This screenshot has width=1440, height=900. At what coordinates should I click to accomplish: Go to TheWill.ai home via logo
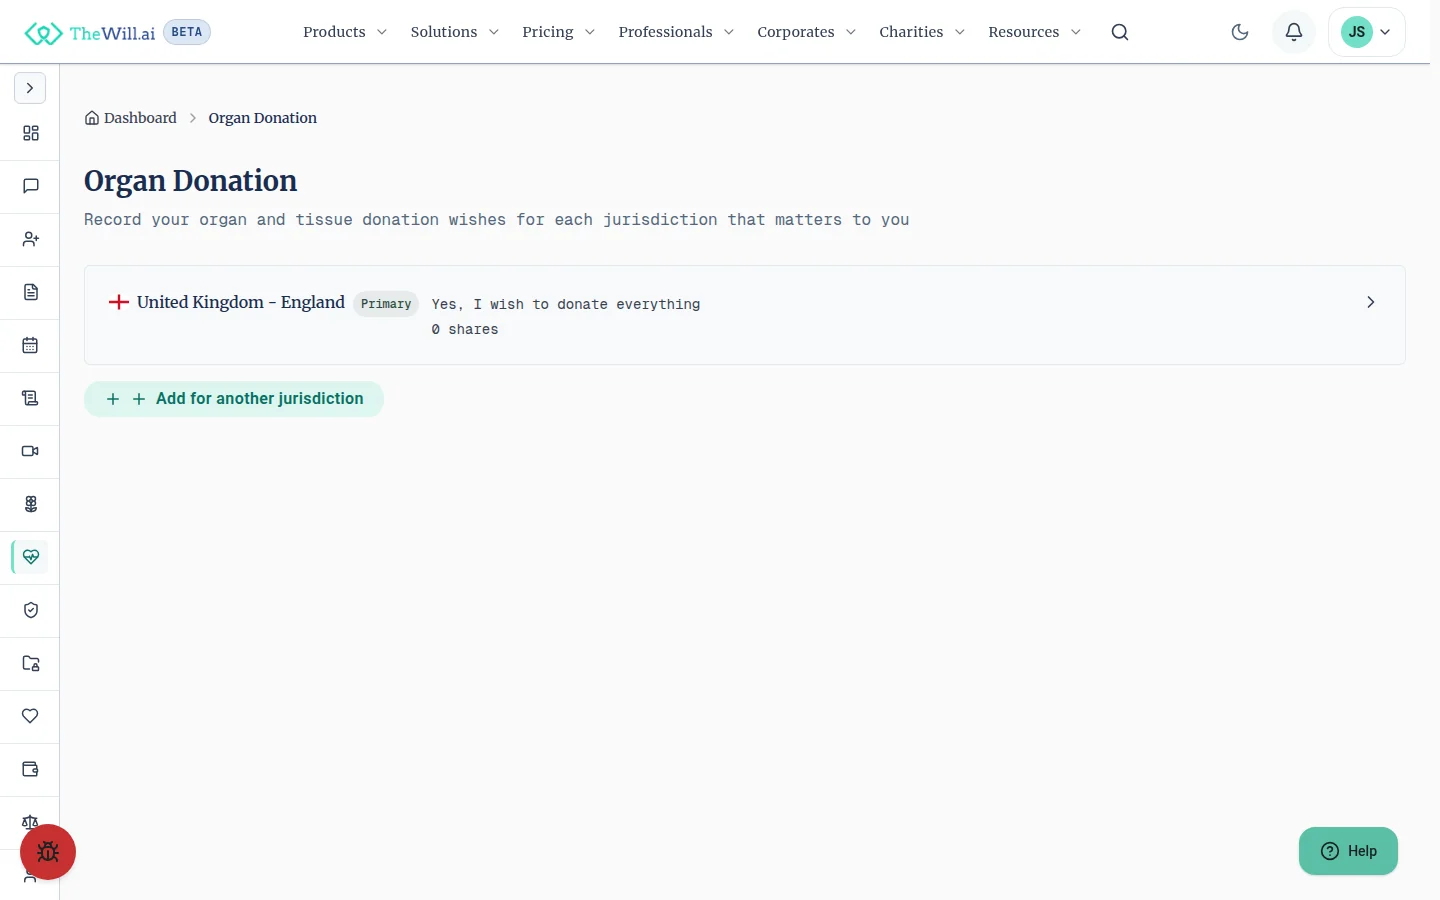(x=90, y=33)
